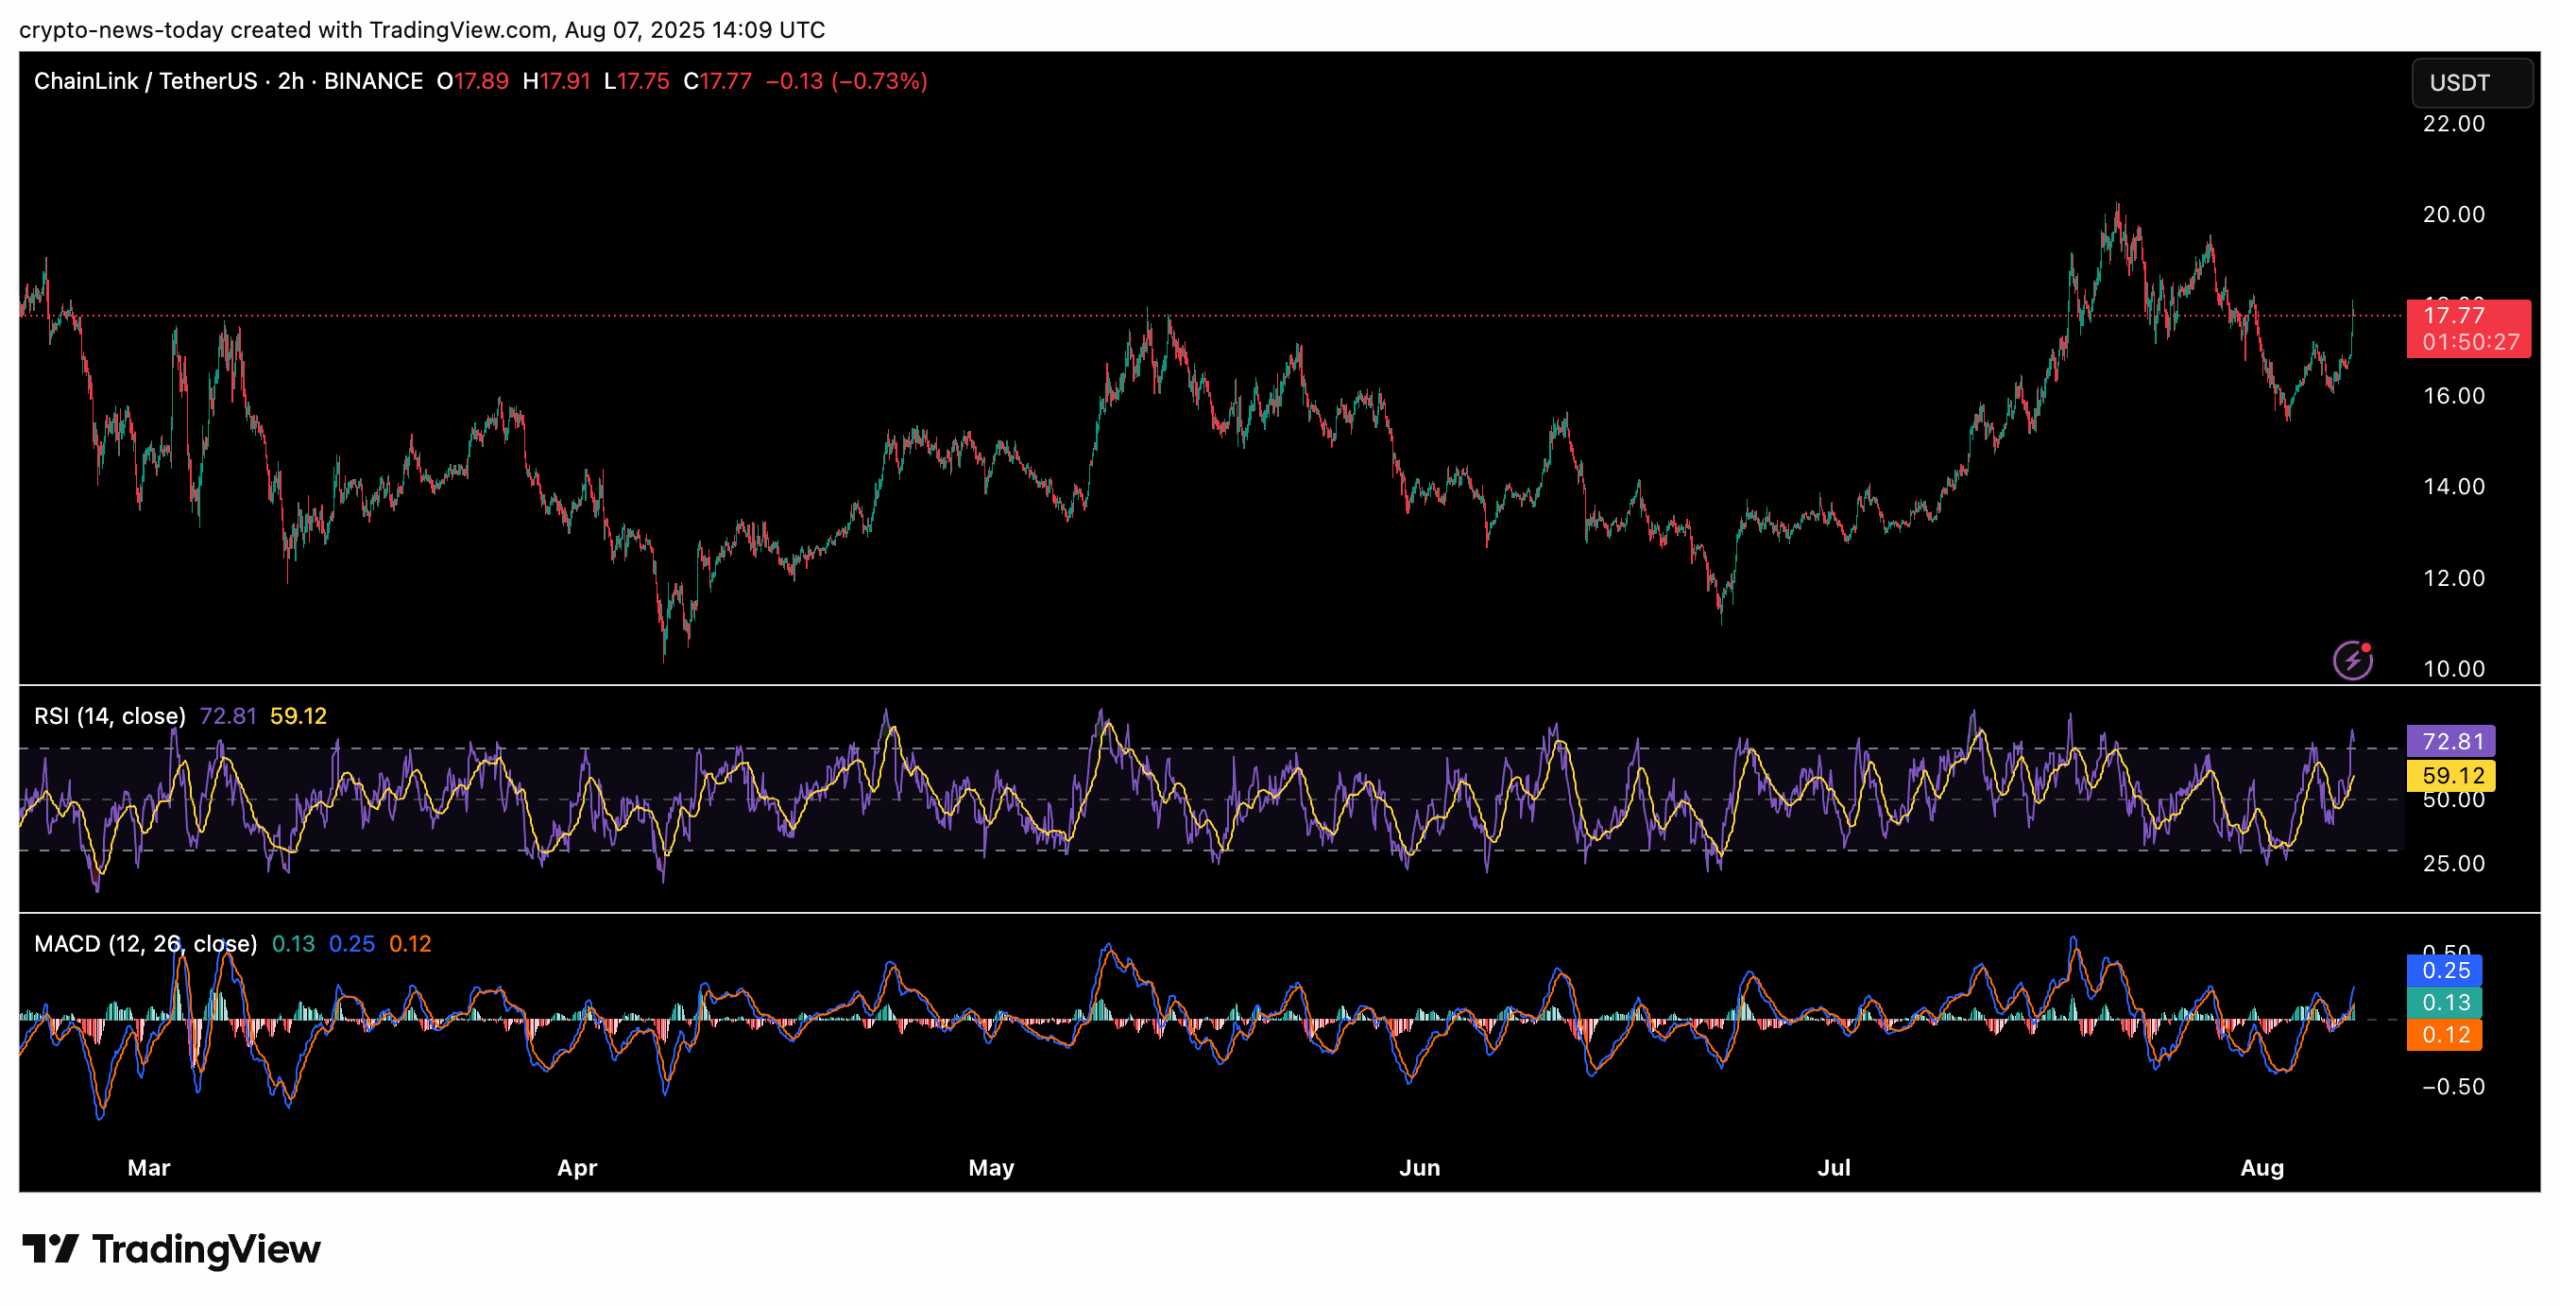Viewport: 2560px width, 1306px height.
Task: Select the May label on time axis
Action: pos(991,1168)
